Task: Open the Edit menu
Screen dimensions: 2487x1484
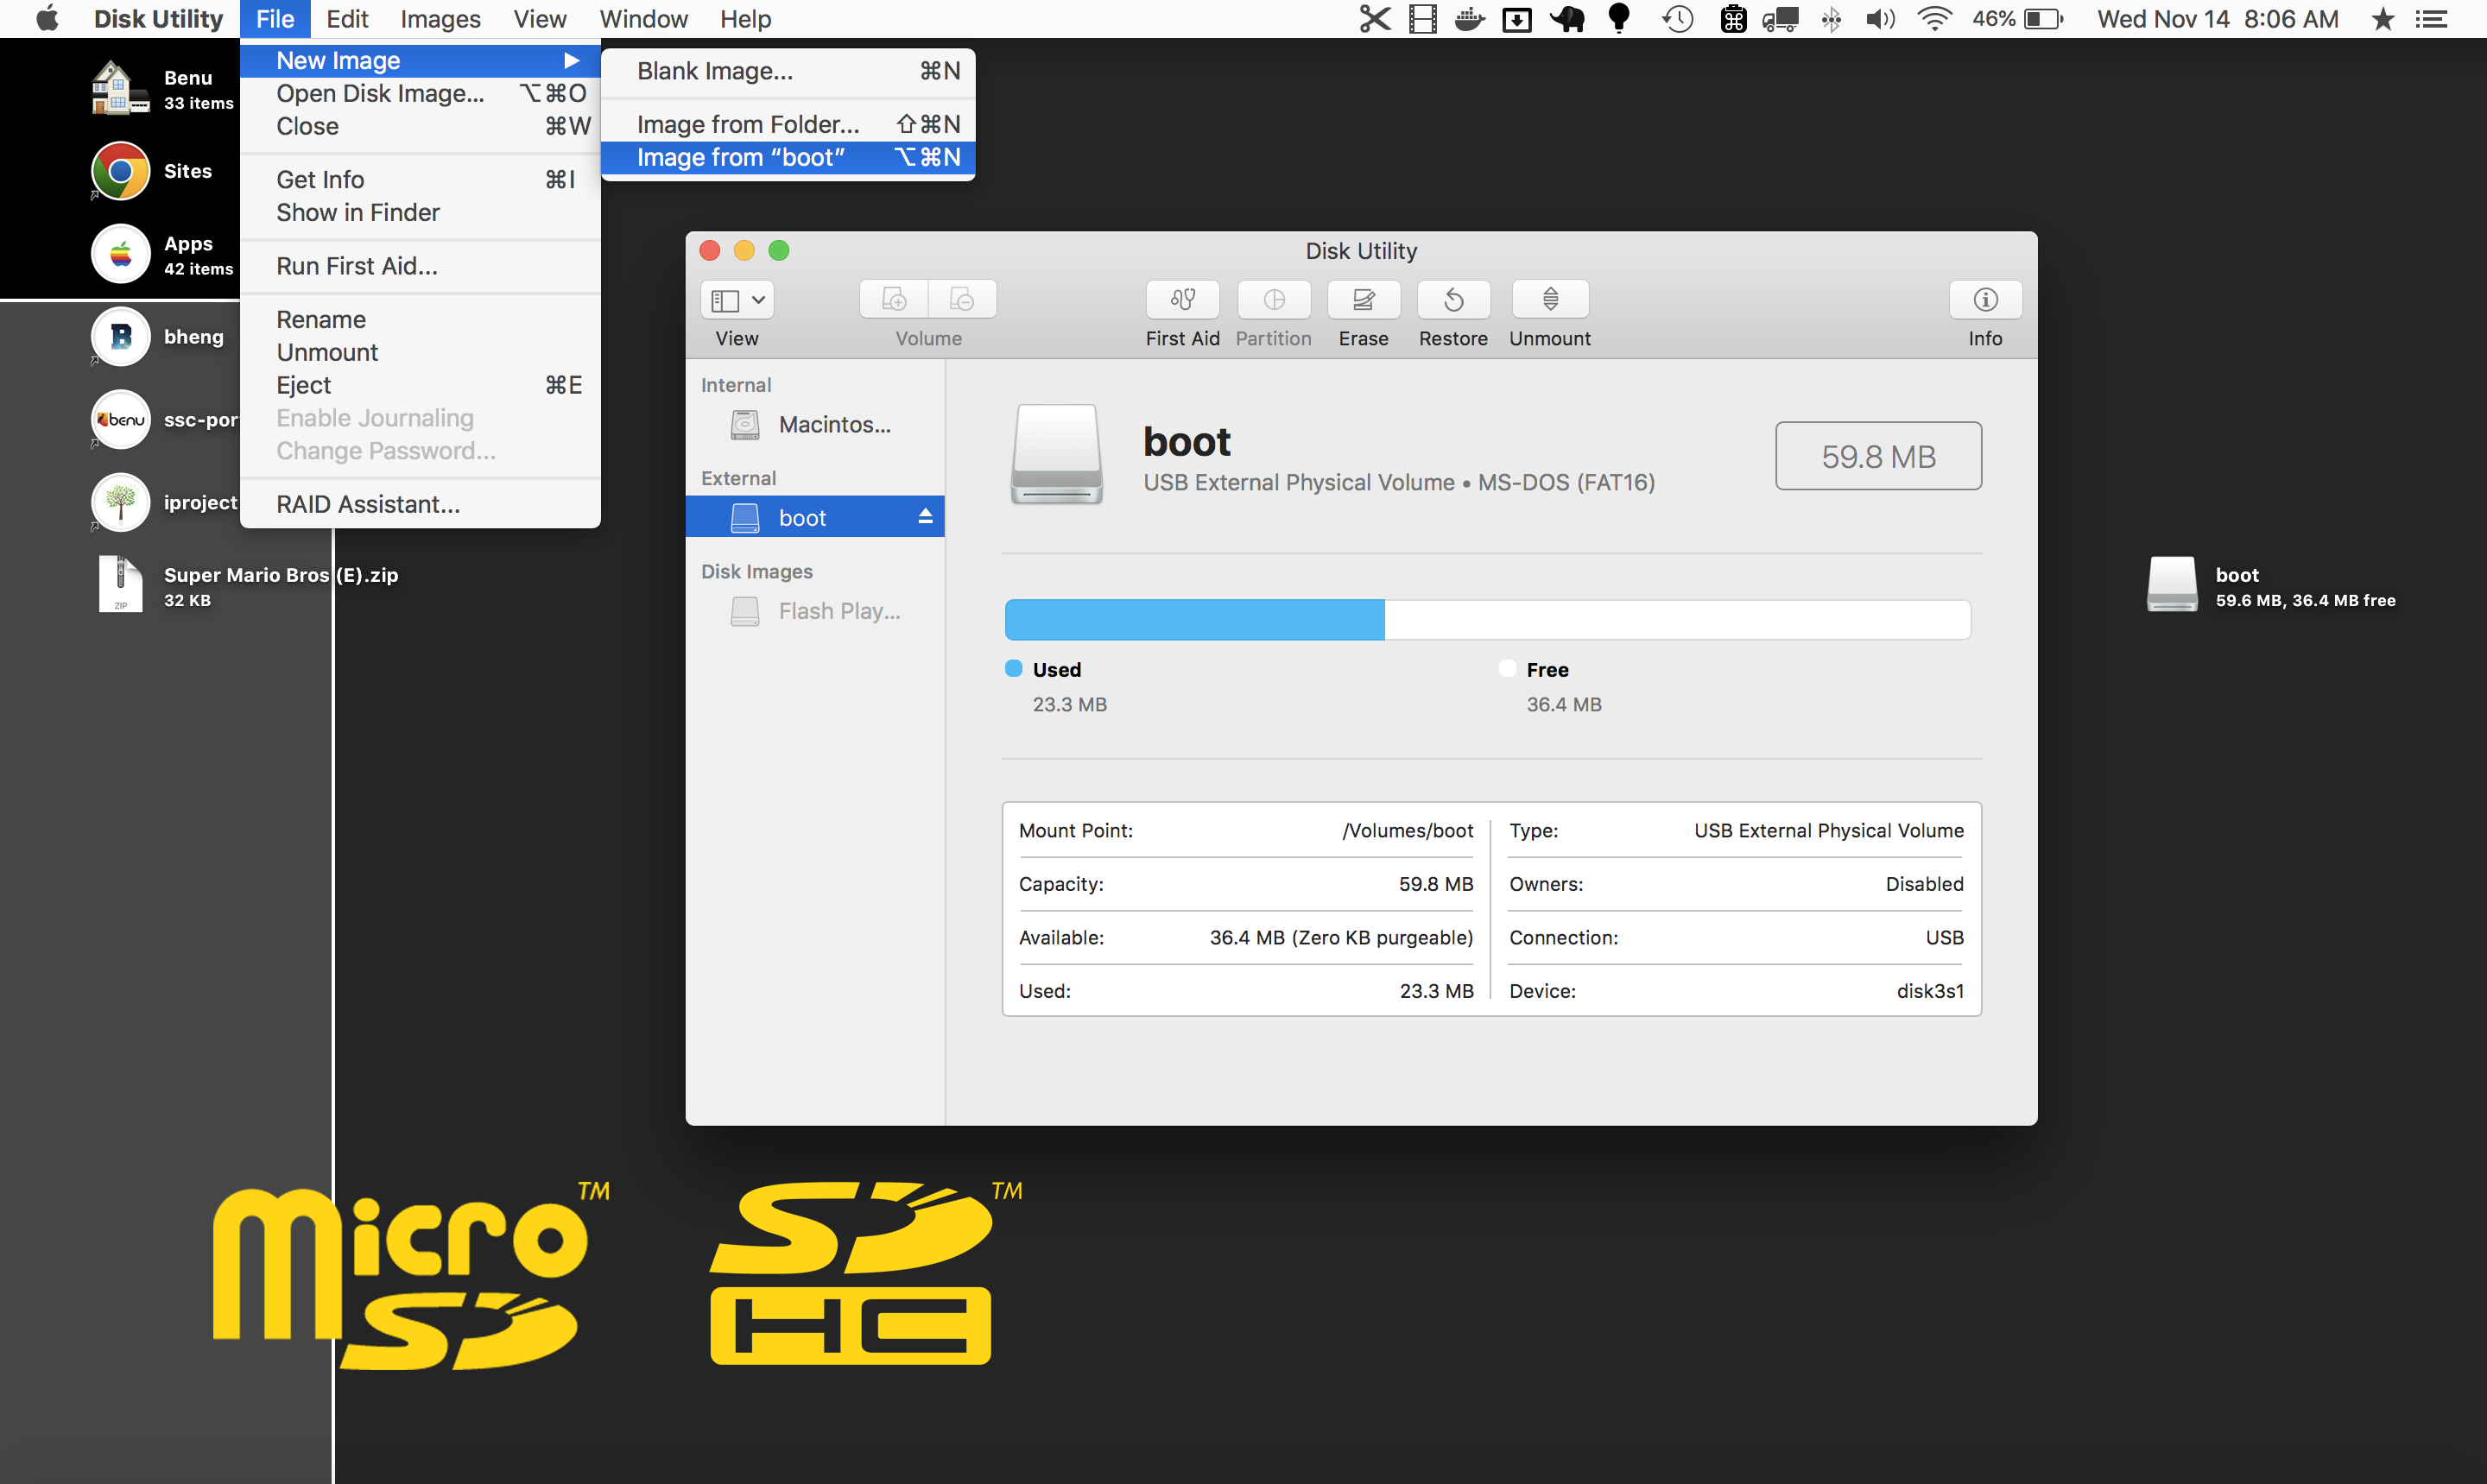Action: tap(347, 19)
